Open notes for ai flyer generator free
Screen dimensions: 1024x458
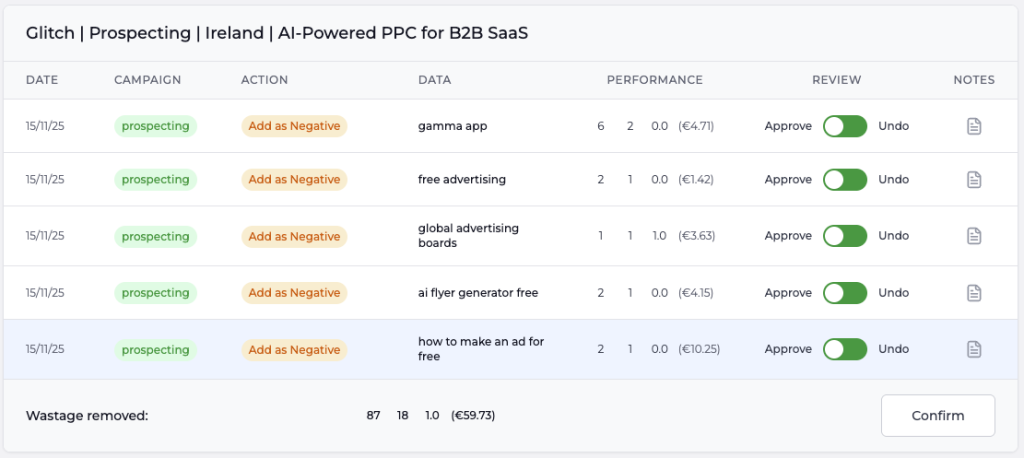click(974, 293)
